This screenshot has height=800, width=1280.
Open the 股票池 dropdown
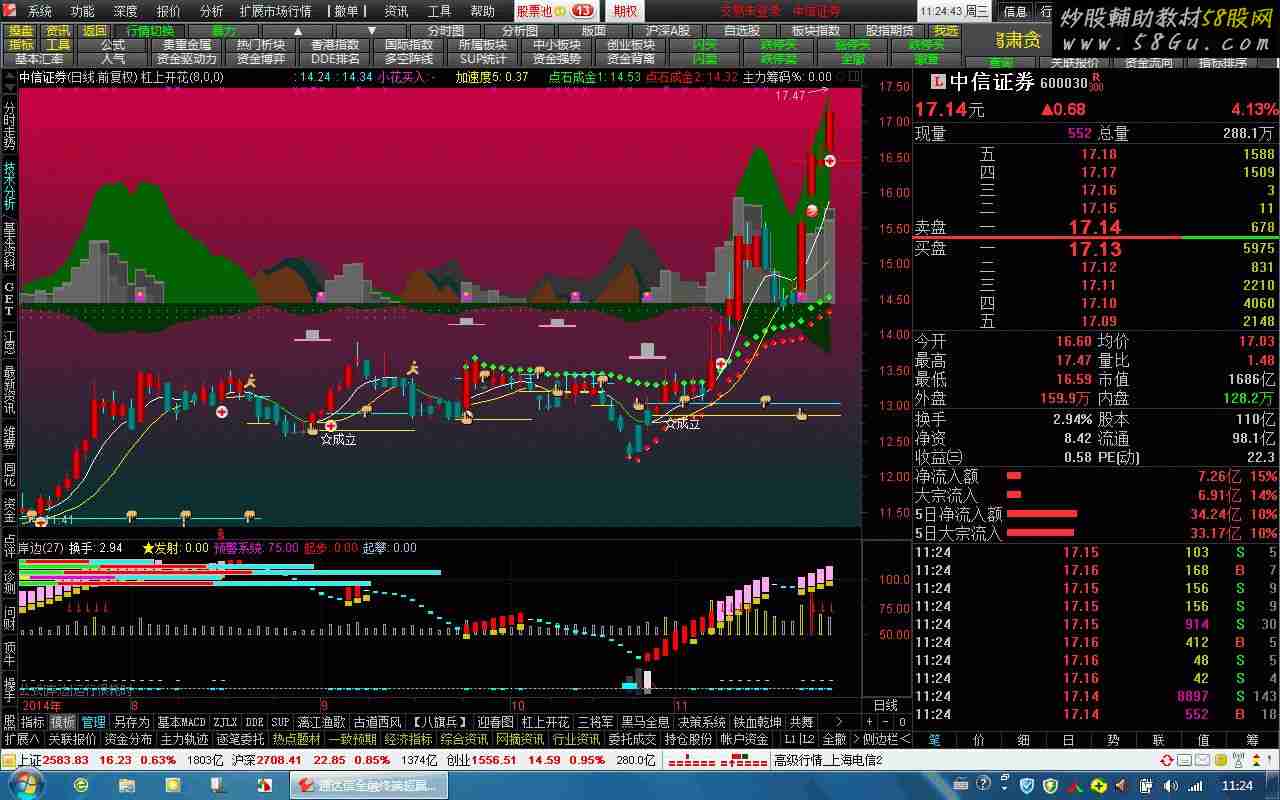(x=556, y=11)
